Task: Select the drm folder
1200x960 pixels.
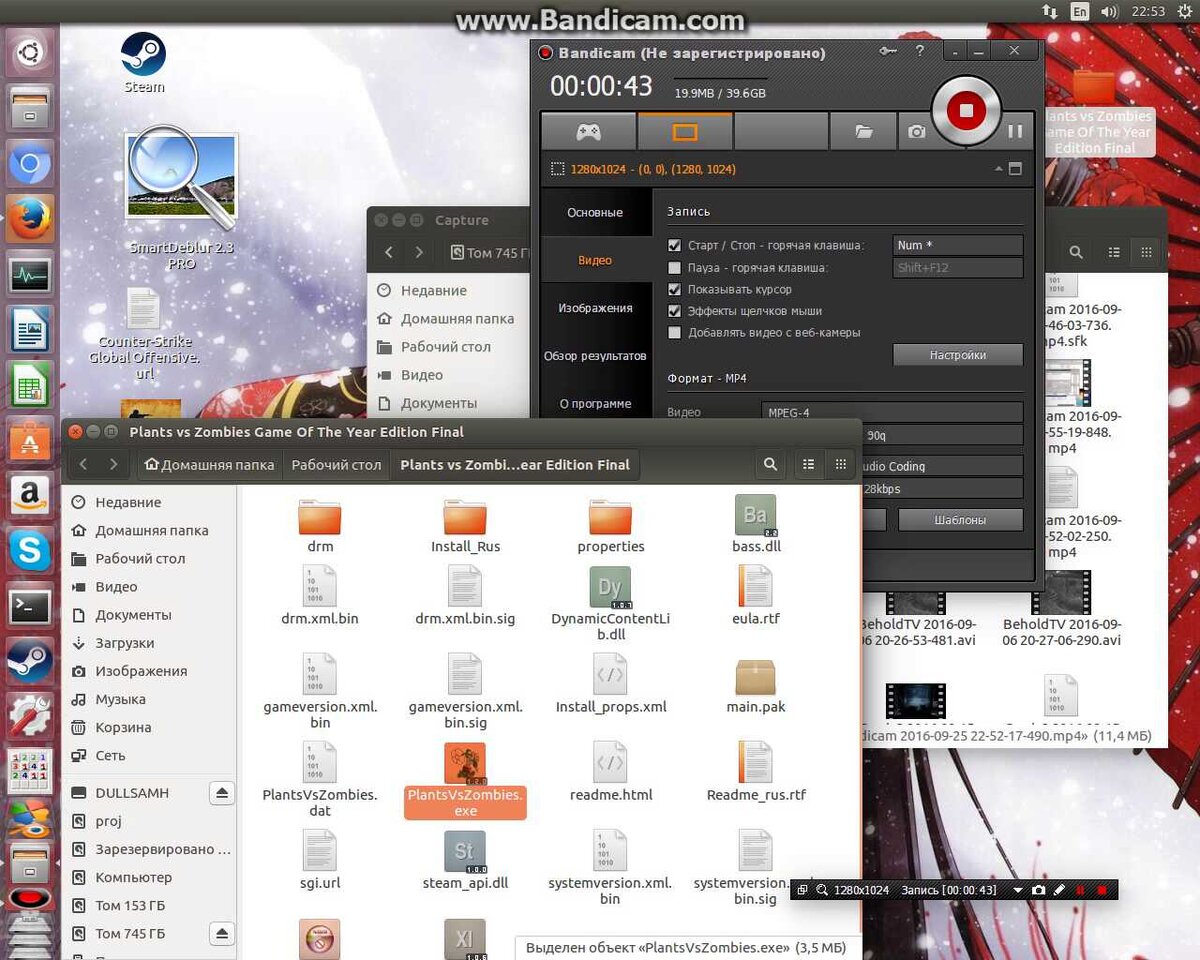Action: pyautogui.click(x=320, y=525)
